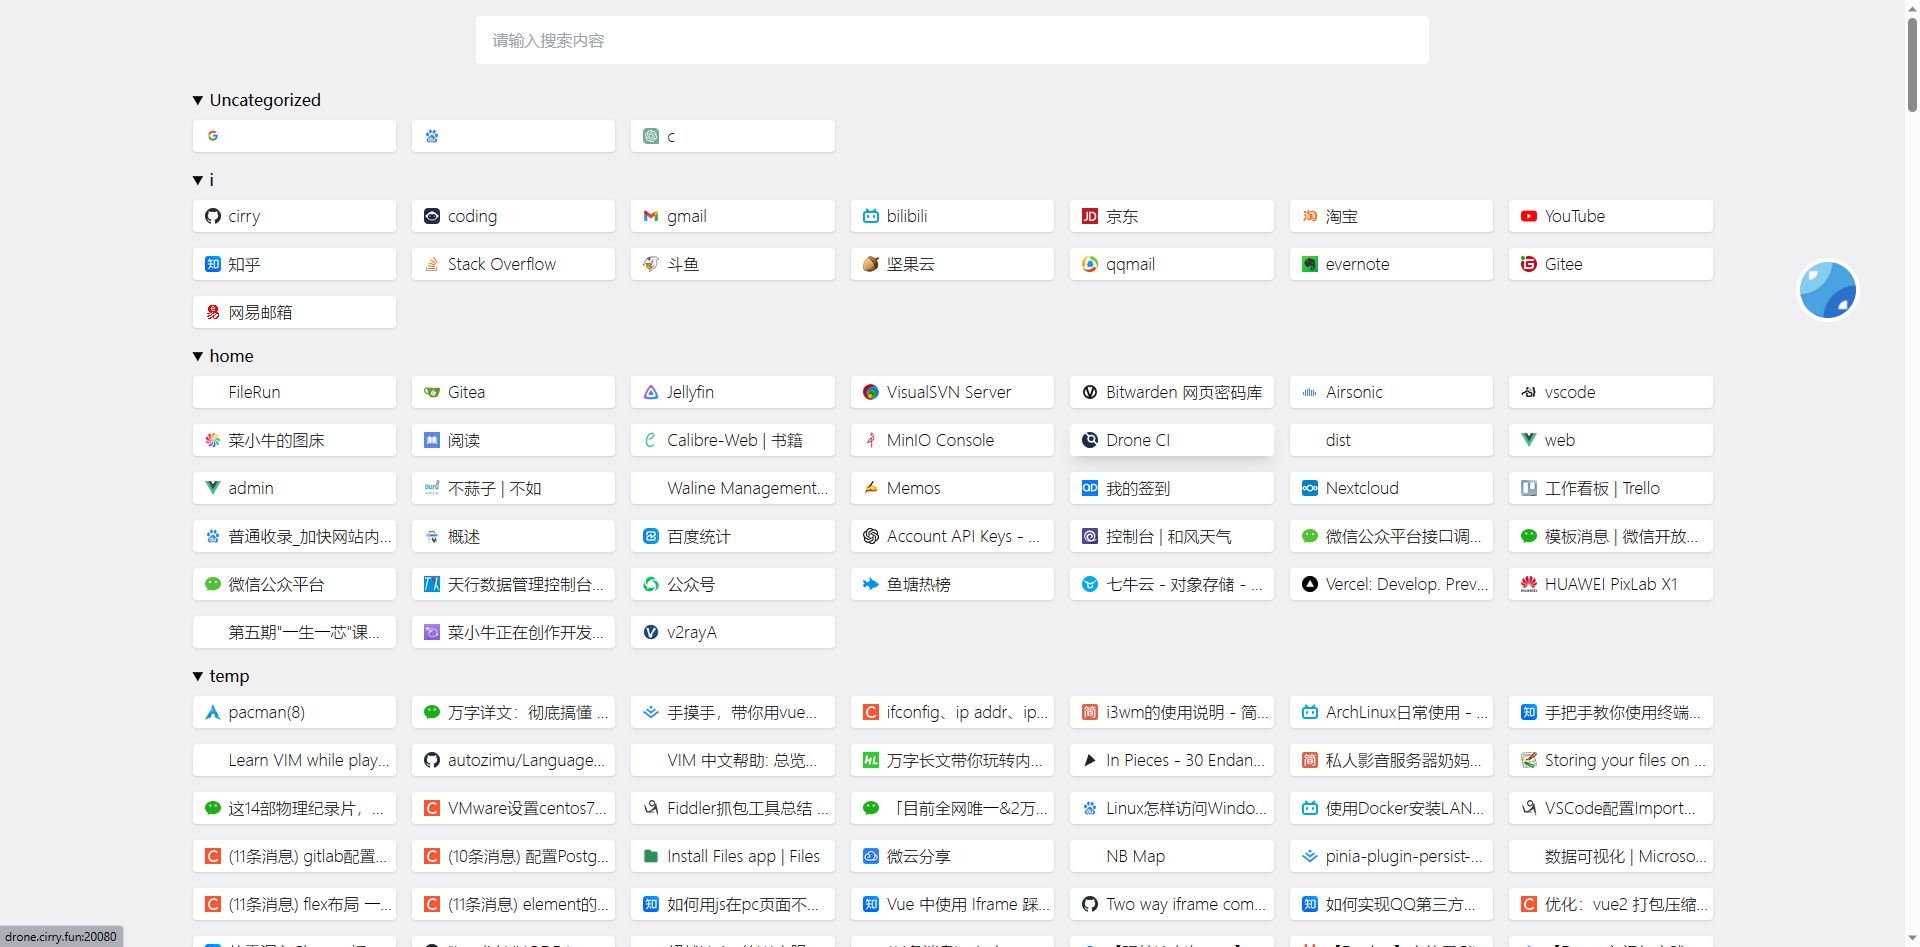Click the evernote elephant icon
The width and height of the screenshot is (1920, 947).
[1309, 264]
